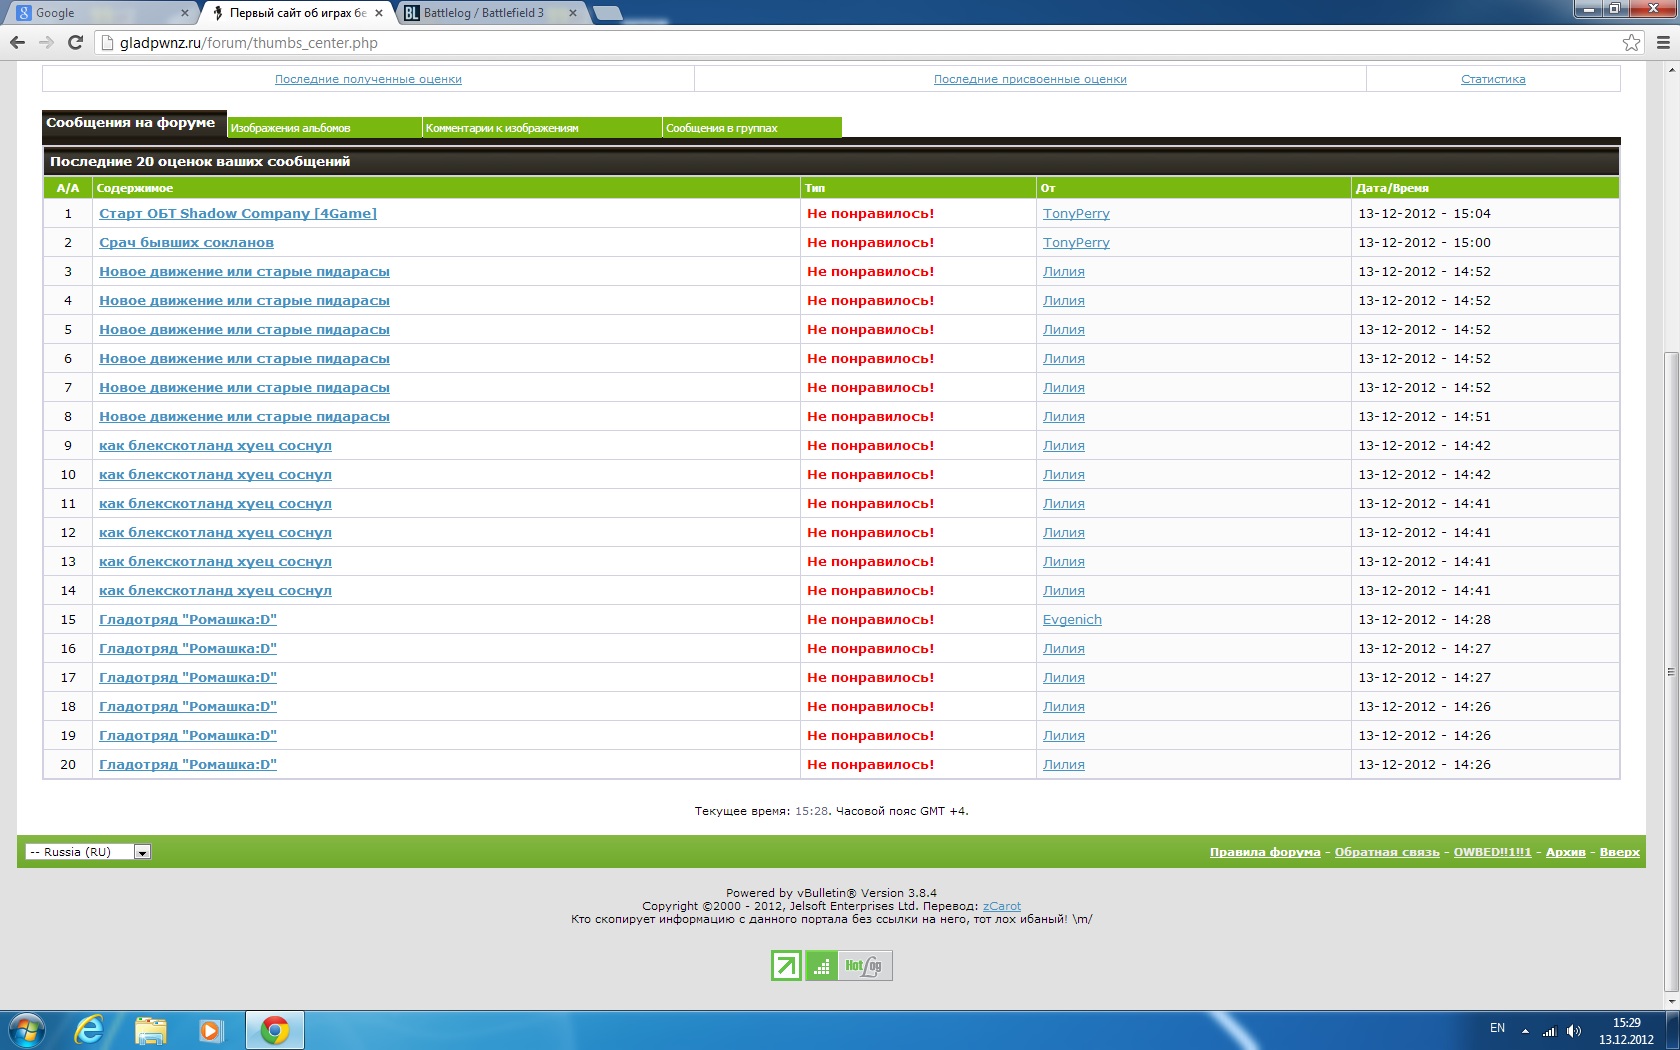Expand the Russia (RU) language dropdown
Image resolution: width=1680 pixels, height=1050 pixels.
click(142, 852)
